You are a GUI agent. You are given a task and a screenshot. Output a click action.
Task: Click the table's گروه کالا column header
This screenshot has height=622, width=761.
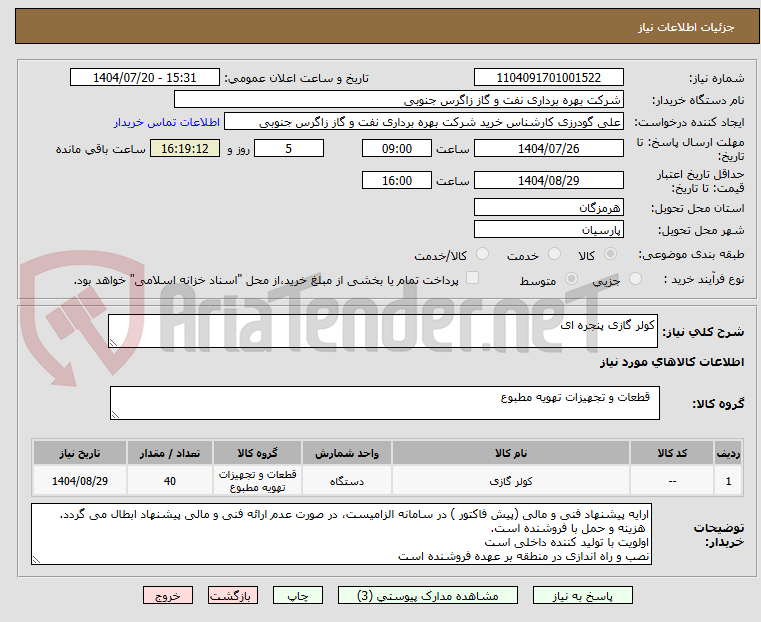257,453
